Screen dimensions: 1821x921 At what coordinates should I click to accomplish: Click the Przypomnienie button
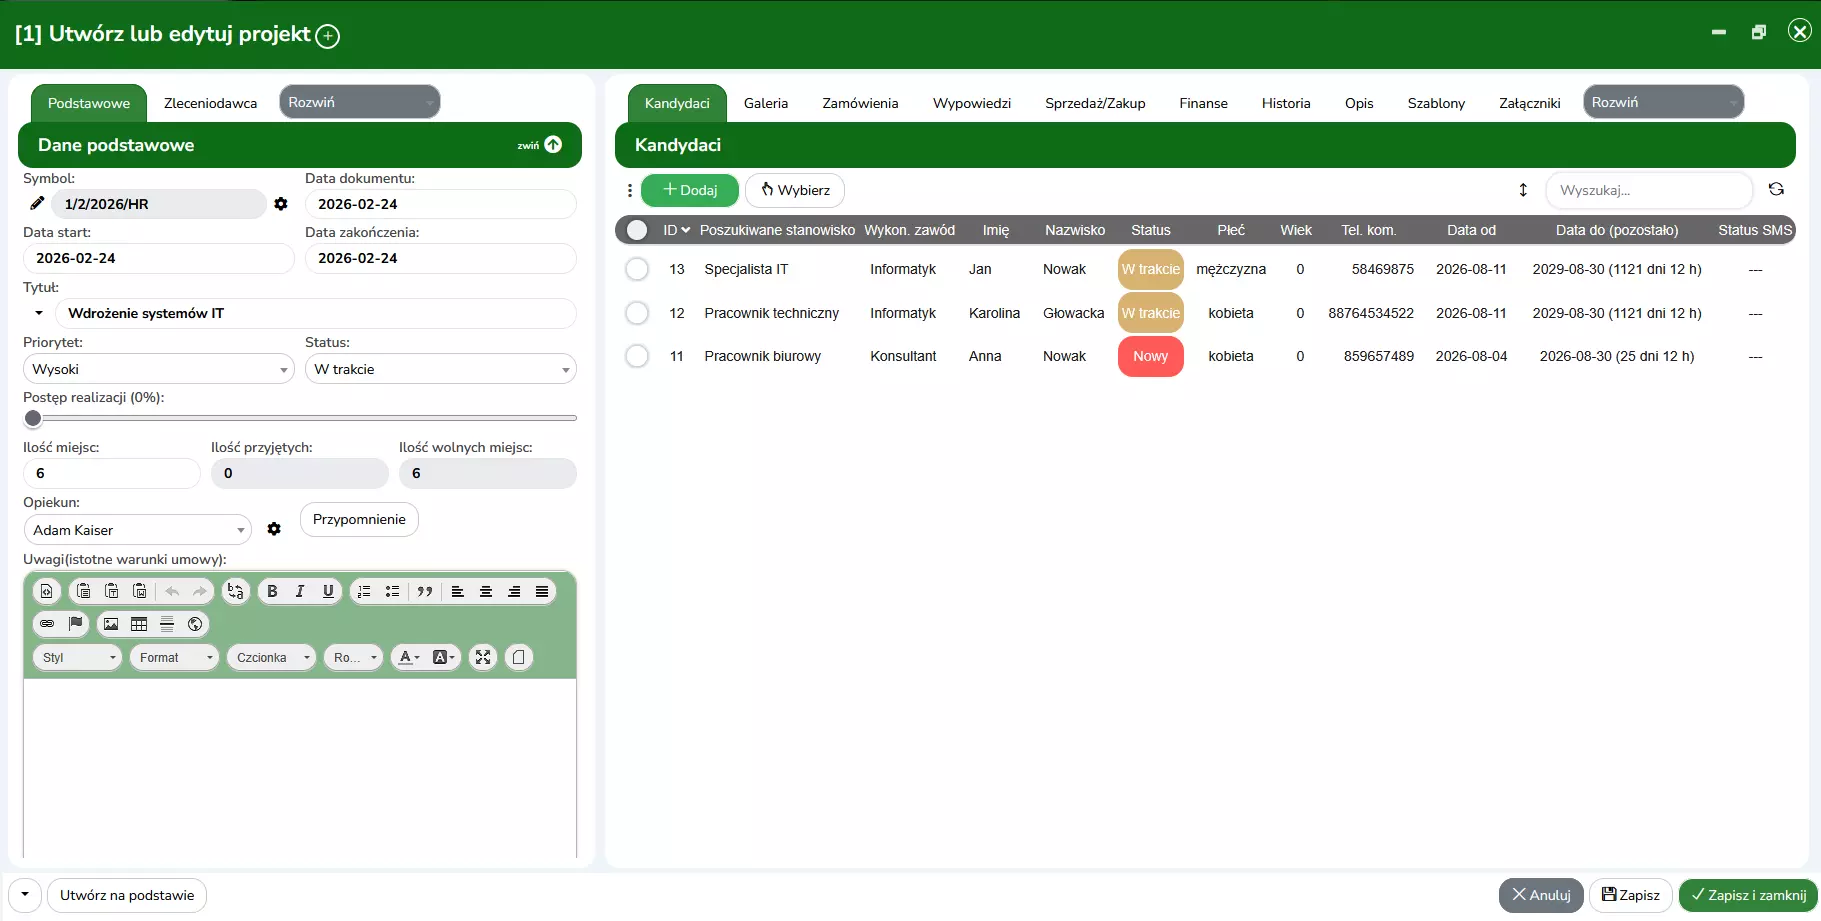[x=359, y=519]
